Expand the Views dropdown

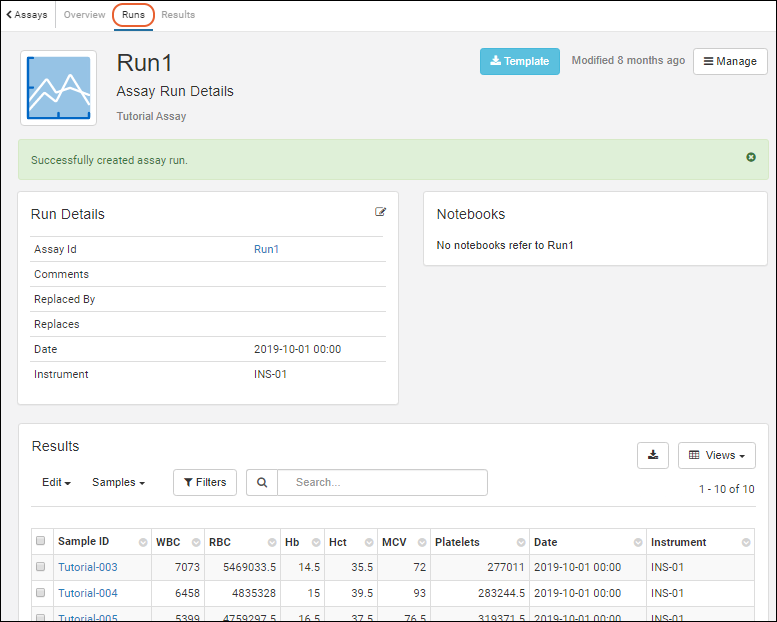pyautogui.click(x=716, y=455)
